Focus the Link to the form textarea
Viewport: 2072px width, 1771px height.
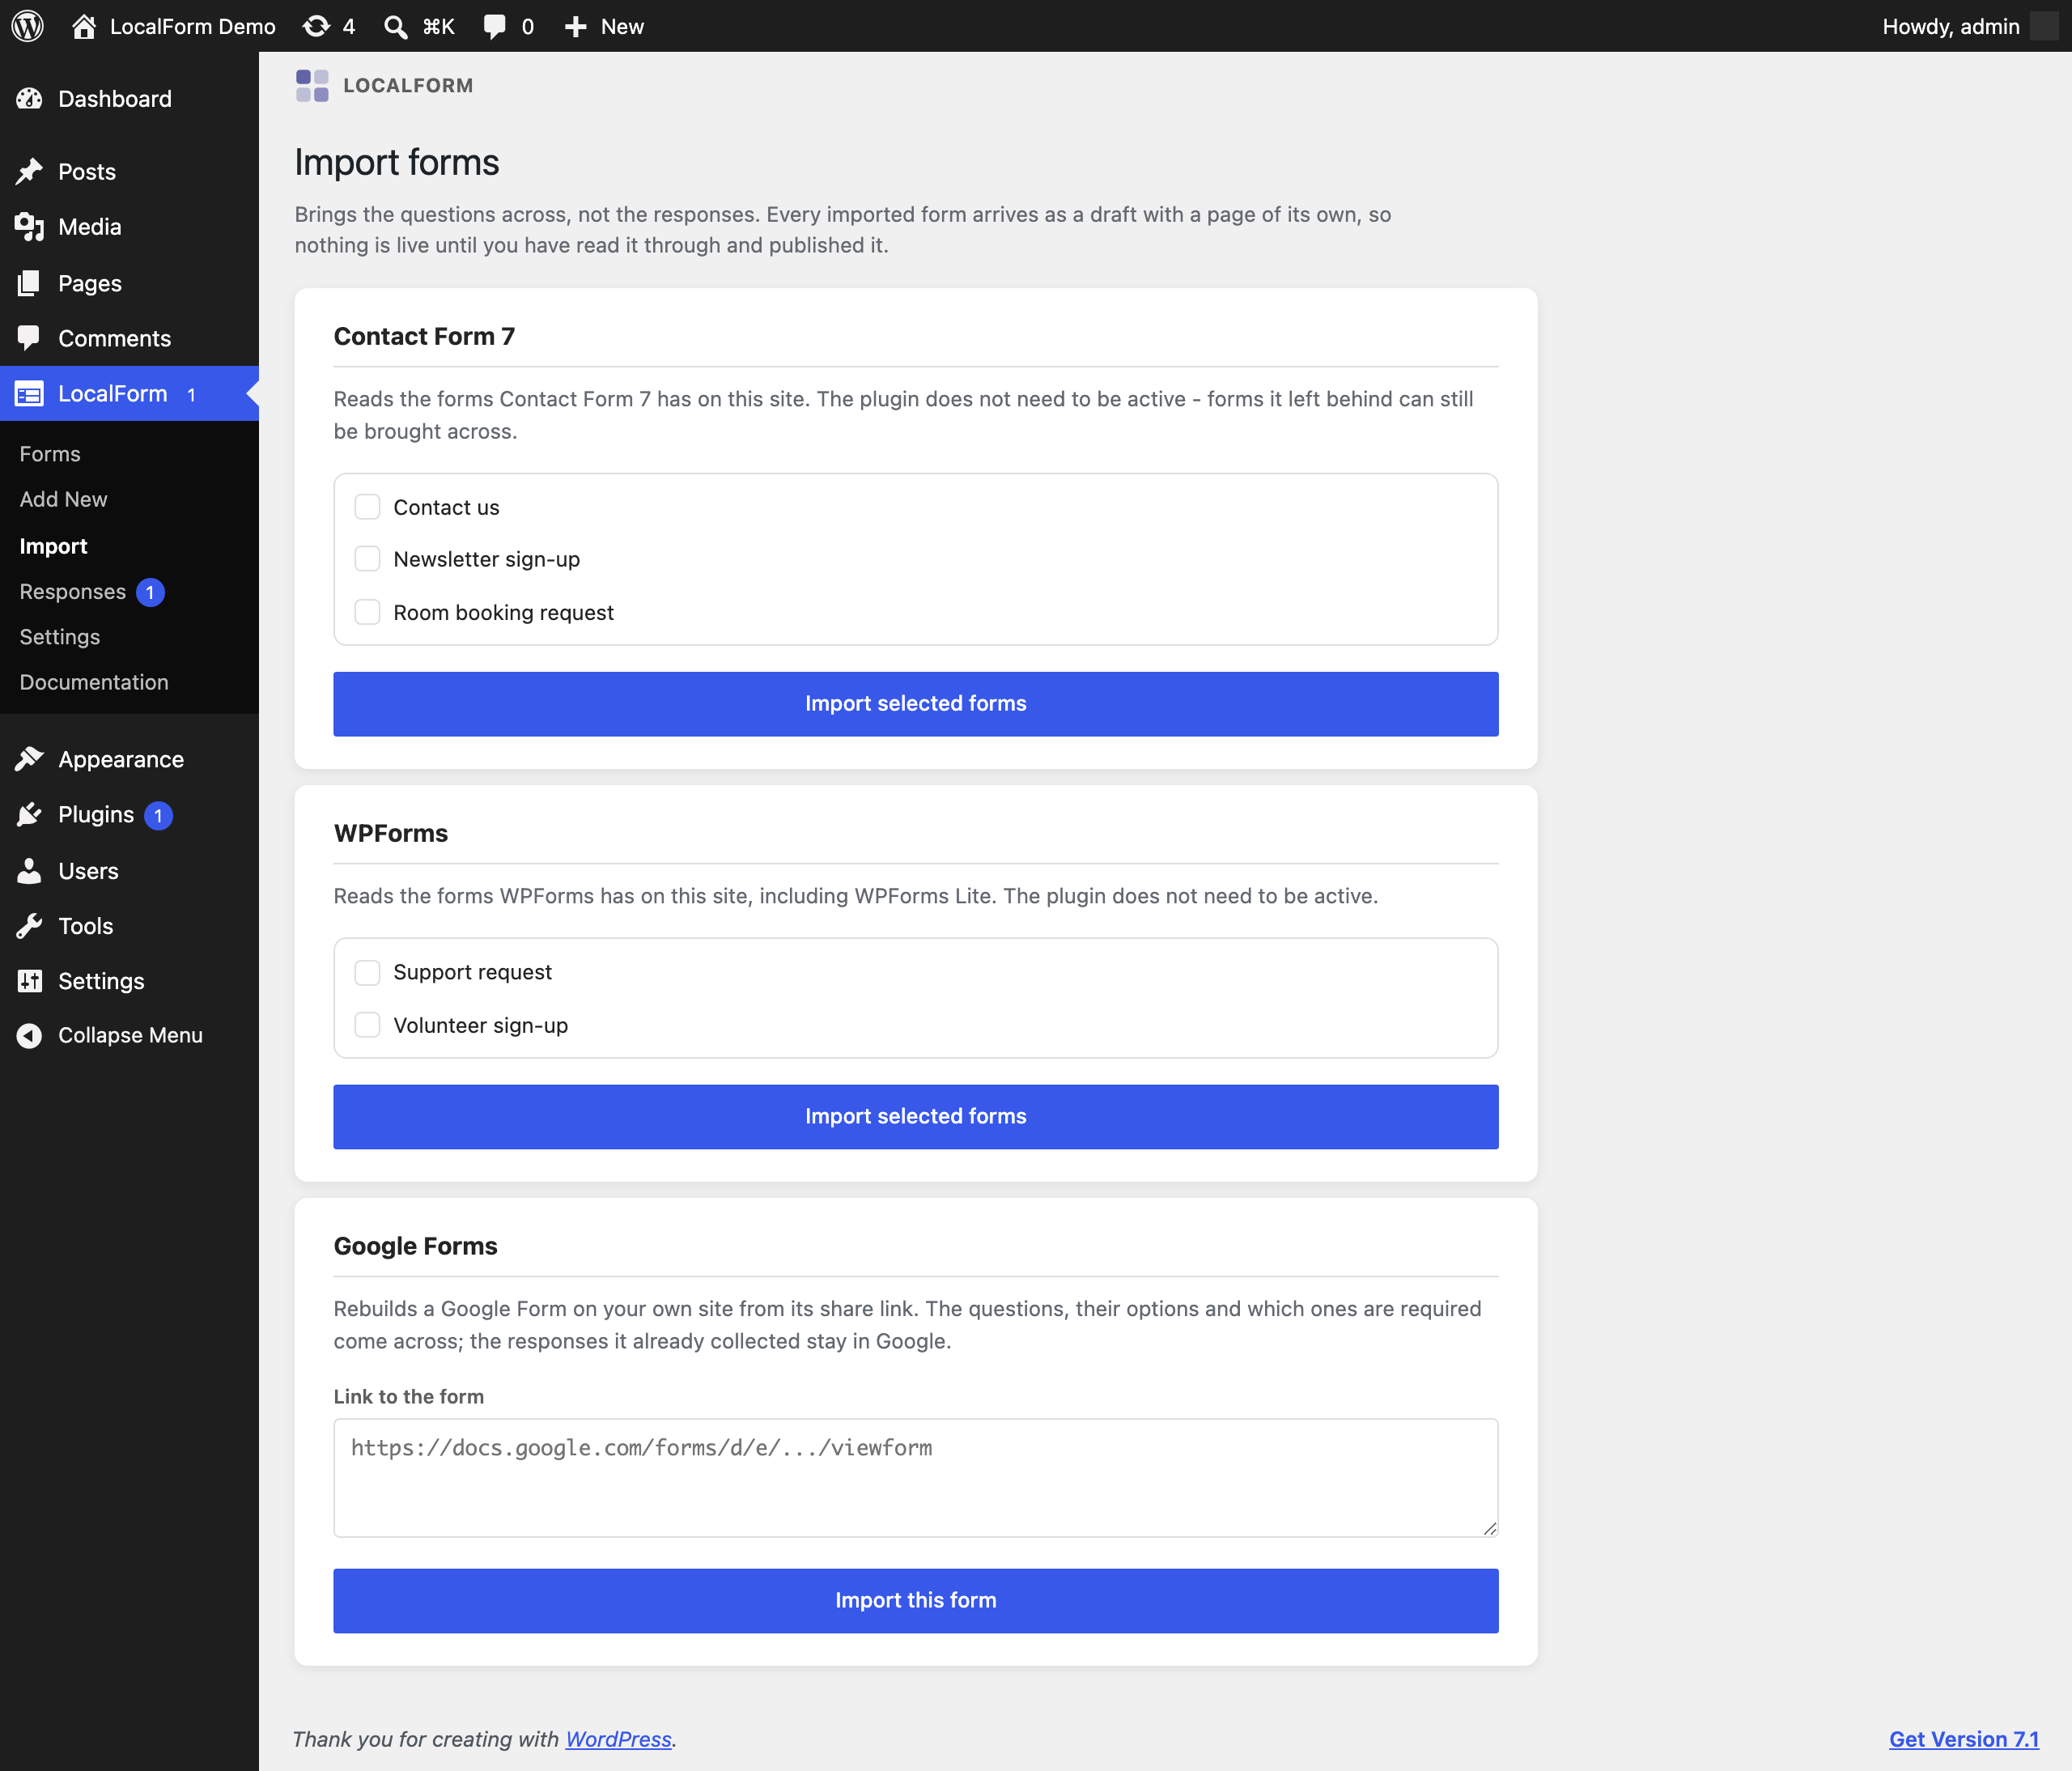pyautogui.click(x=916, y=1478)
